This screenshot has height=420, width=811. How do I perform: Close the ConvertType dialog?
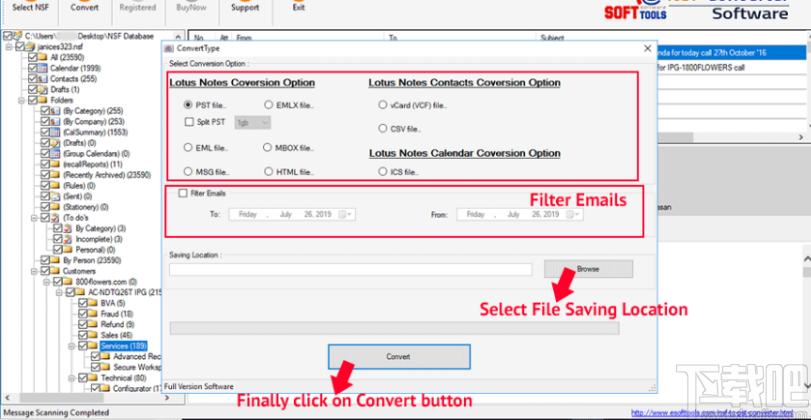click(x=648, y=48)
